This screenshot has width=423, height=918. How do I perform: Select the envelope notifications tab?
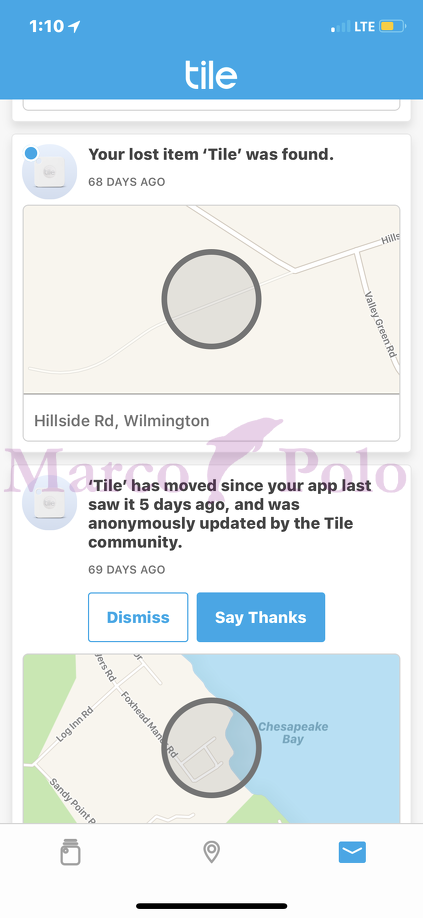(x=352, y=852)
